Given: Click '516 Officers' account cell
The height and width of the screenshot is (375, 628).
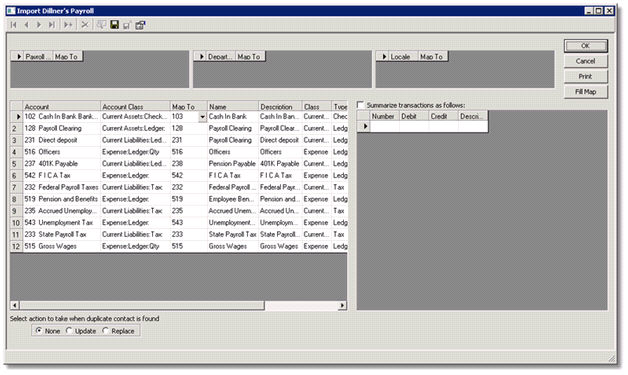Looking at the screenshot, I should 62,152.
